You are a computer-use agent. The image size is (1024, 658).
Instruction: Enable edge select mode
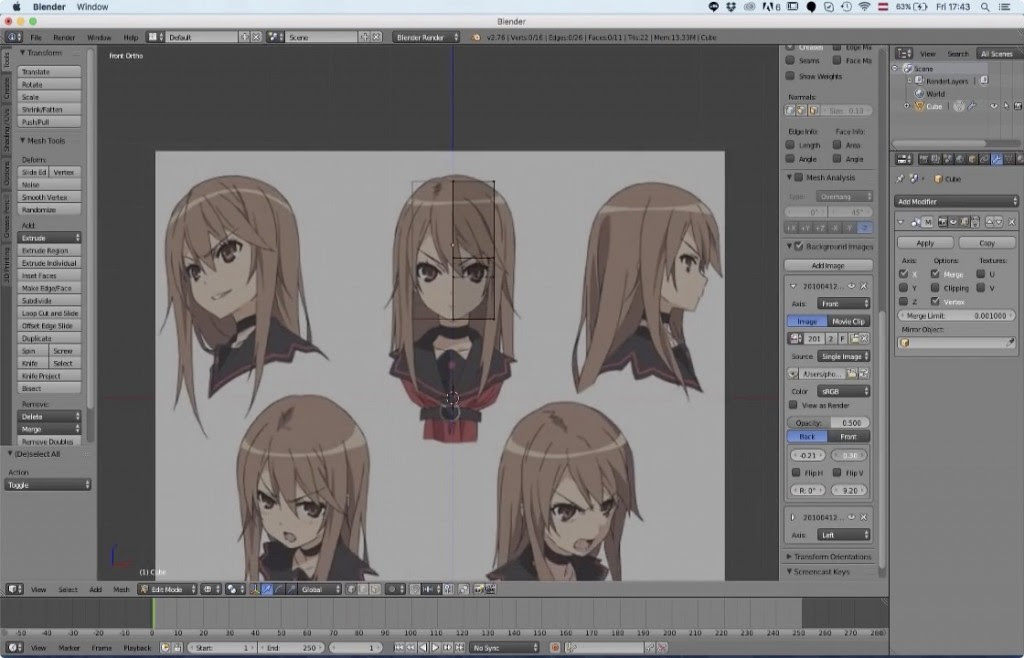(x=363, y=589)
